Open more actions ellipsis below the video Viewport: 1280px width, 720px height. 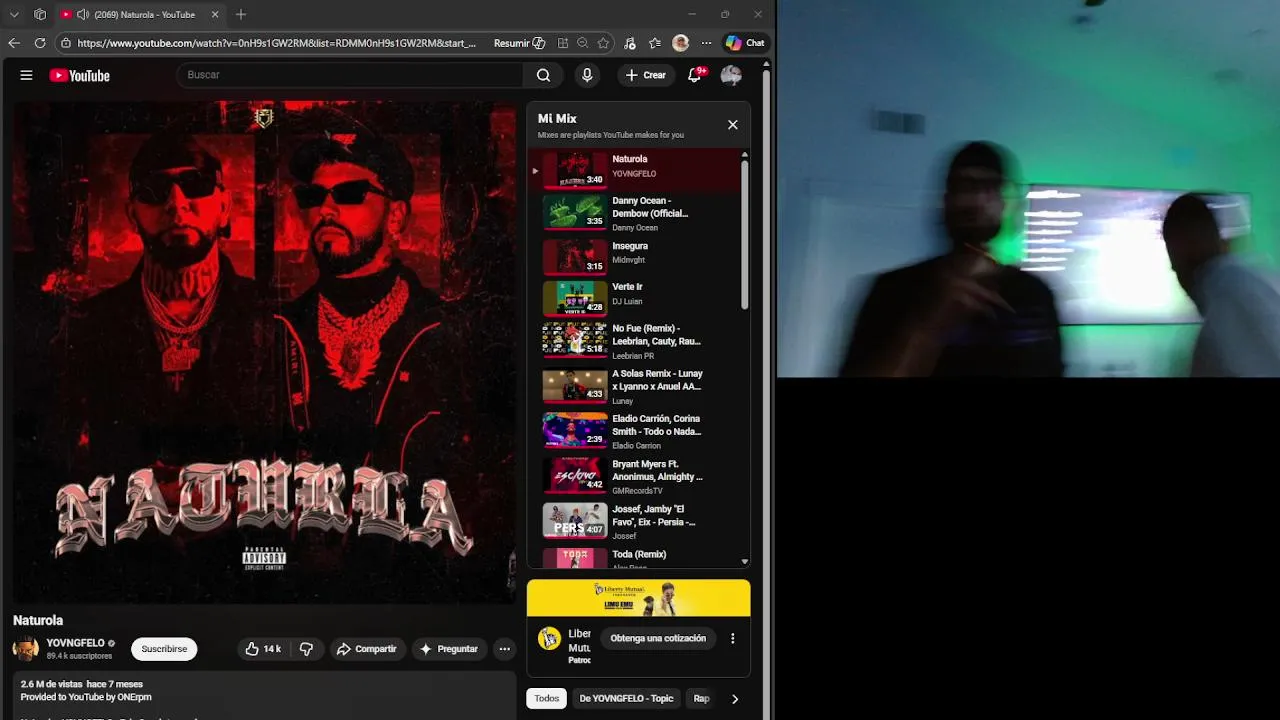504,649
